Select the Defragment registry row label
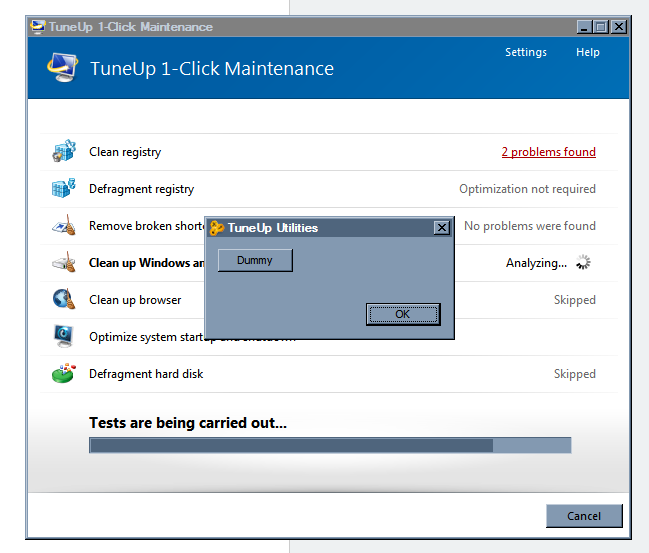The image size is (649, 553). [141, 189]
